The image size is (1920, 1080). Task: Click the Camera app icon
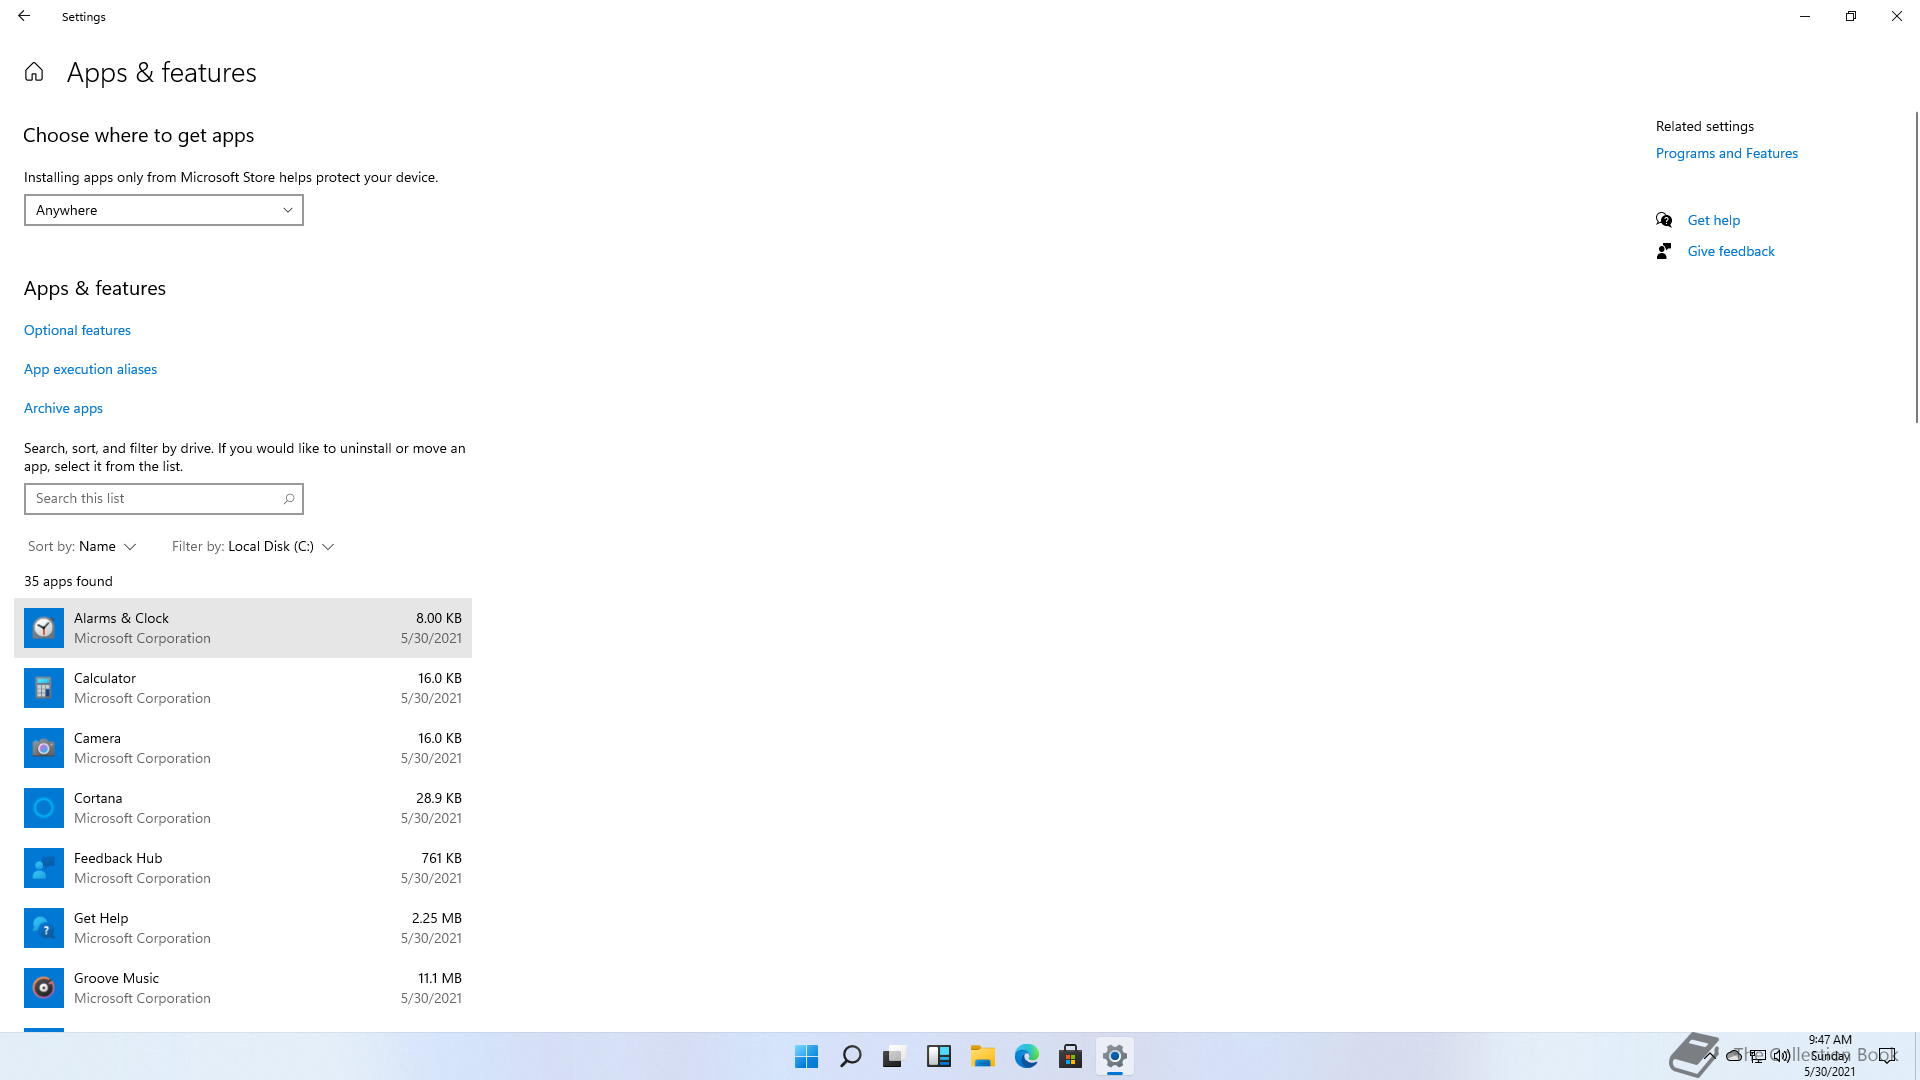click(44, 748)
